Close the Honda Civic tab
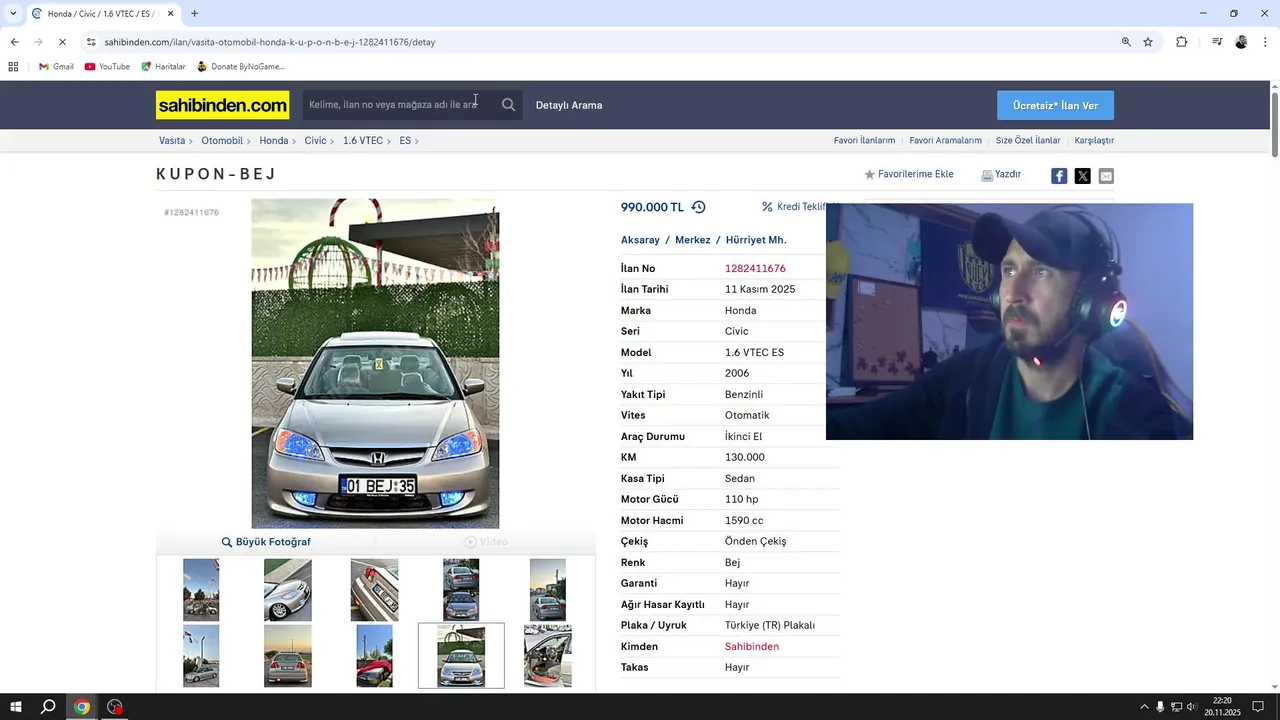The height and width of the screenshot is (720, 1280). [171, 14]
